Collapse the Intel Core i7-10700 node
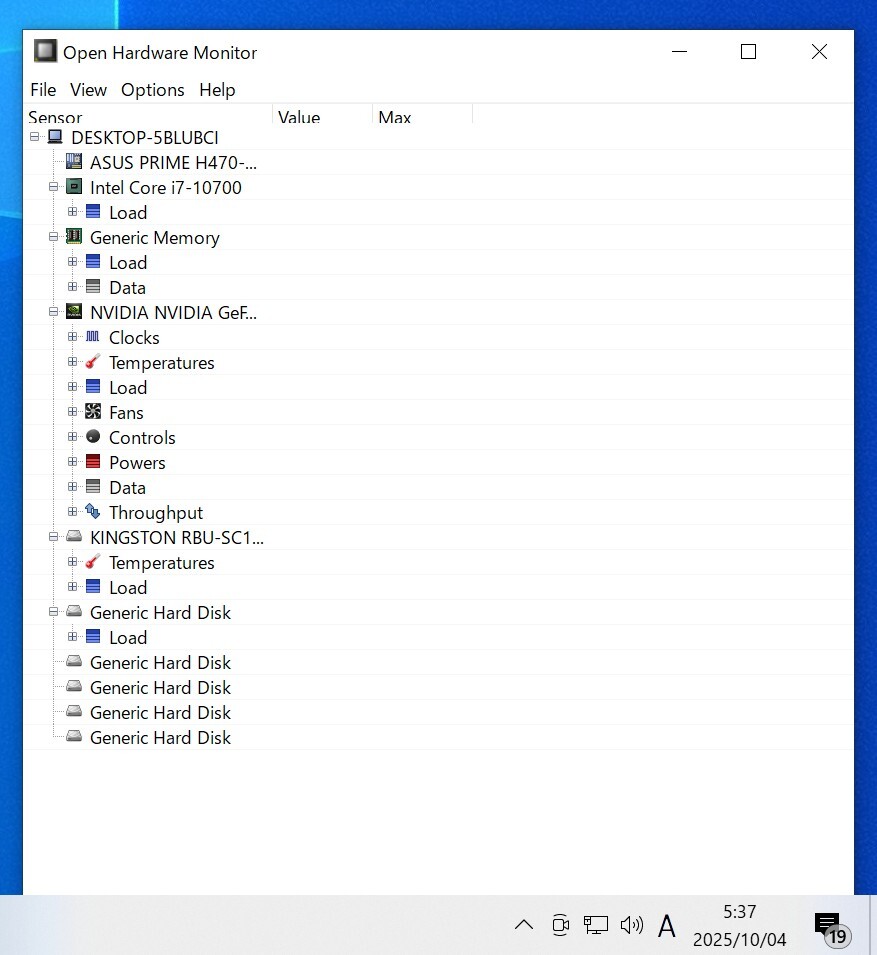 click(54, 186)
